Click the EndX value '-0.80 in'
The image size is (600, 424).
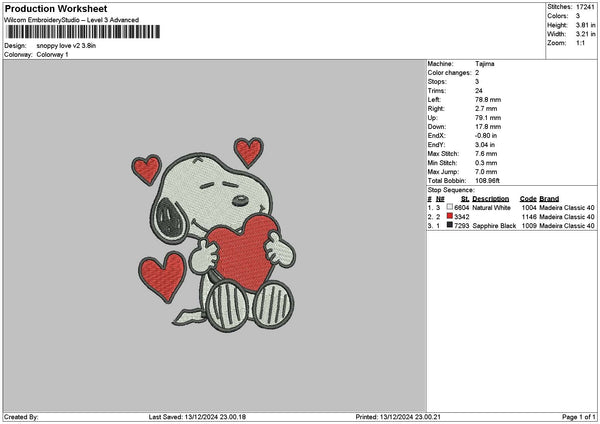tap(486, 135)
